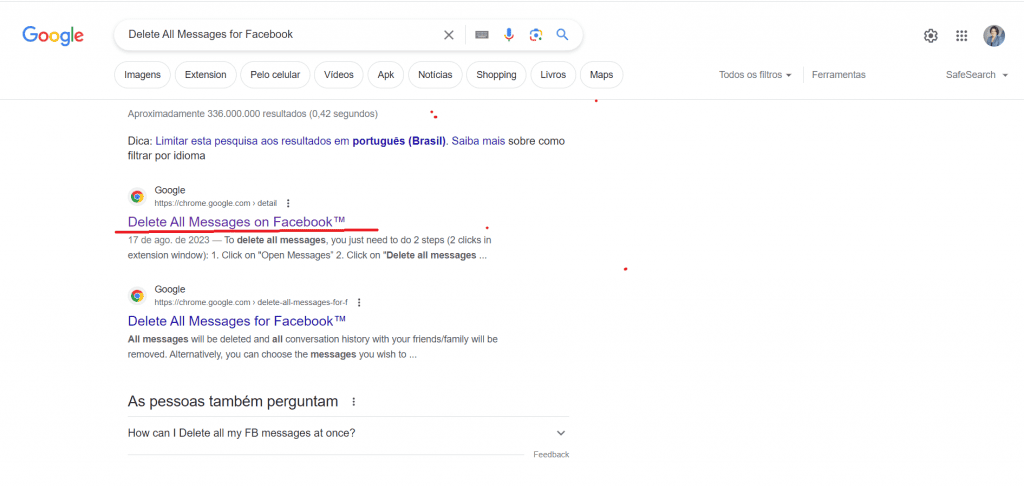Select the Imagens filter chip
The width and height of the screenshot is (1024, 486).
[142, 75]
